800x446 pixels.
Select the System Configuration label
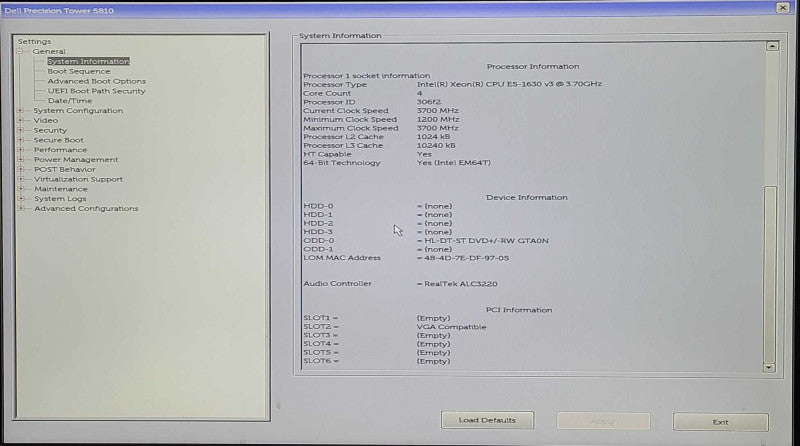click(78, 110)
